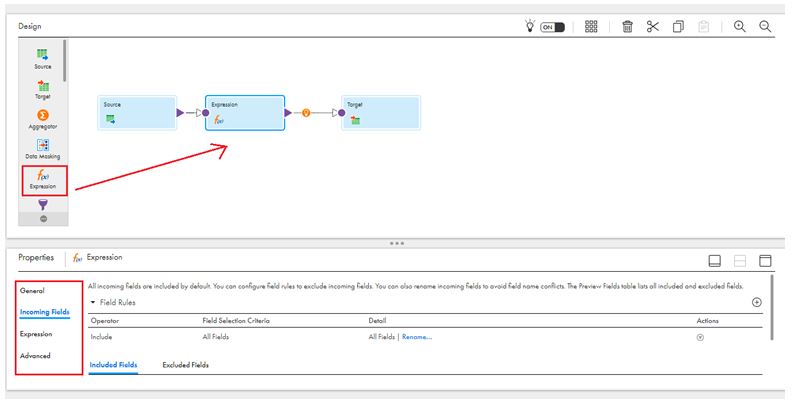This screenshot has width=797, height=405.
Task: Cut selection using scissors icon
Action: 653,26
